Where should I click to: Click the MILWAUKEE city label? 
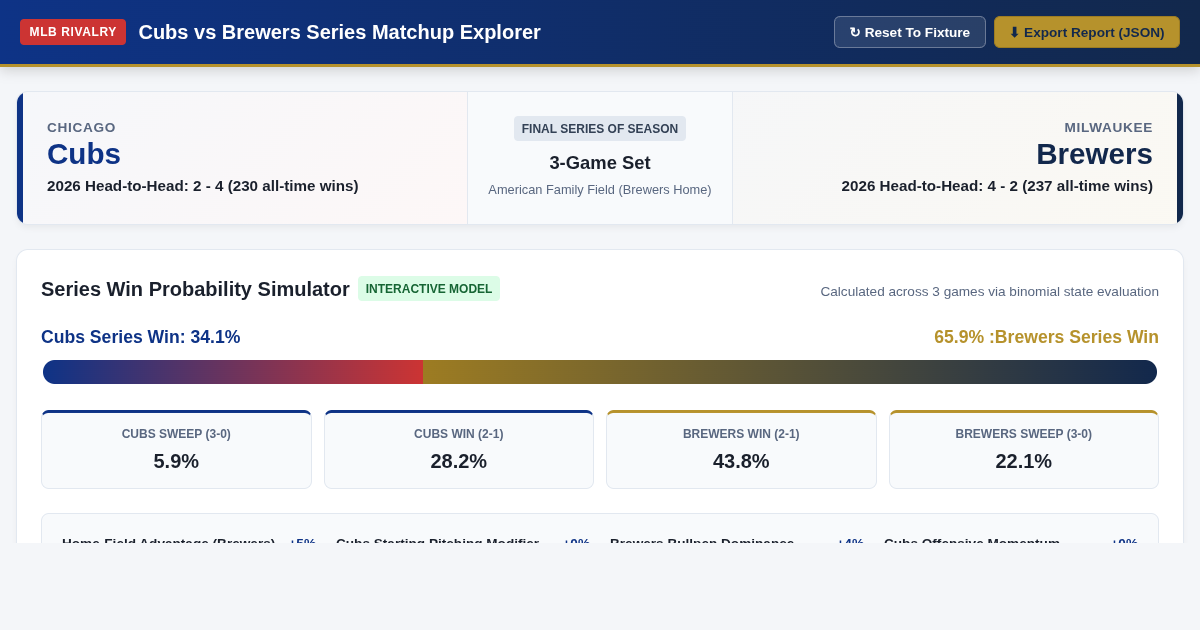click(1108, 128)
